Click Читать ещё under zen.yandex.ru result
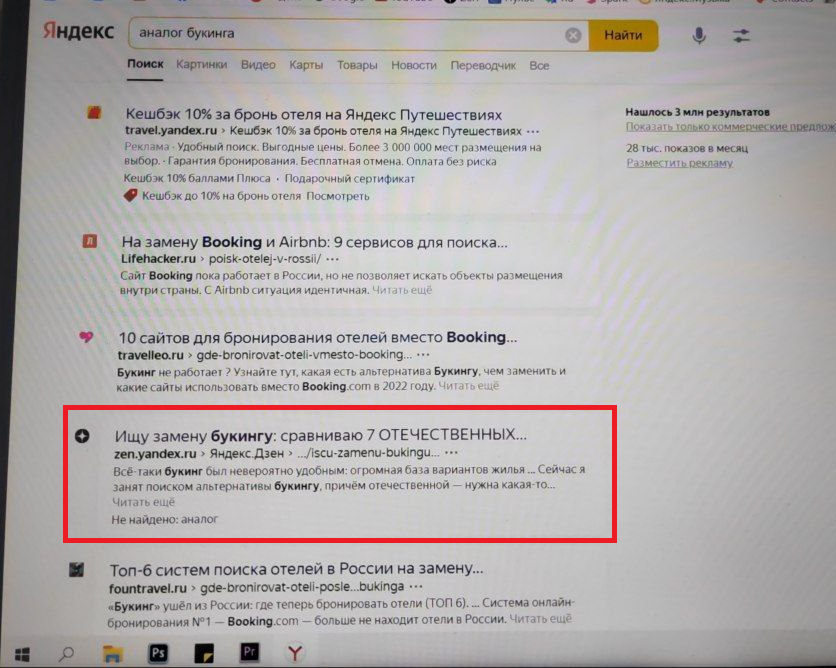836x668 pixels. coord(143,502)
